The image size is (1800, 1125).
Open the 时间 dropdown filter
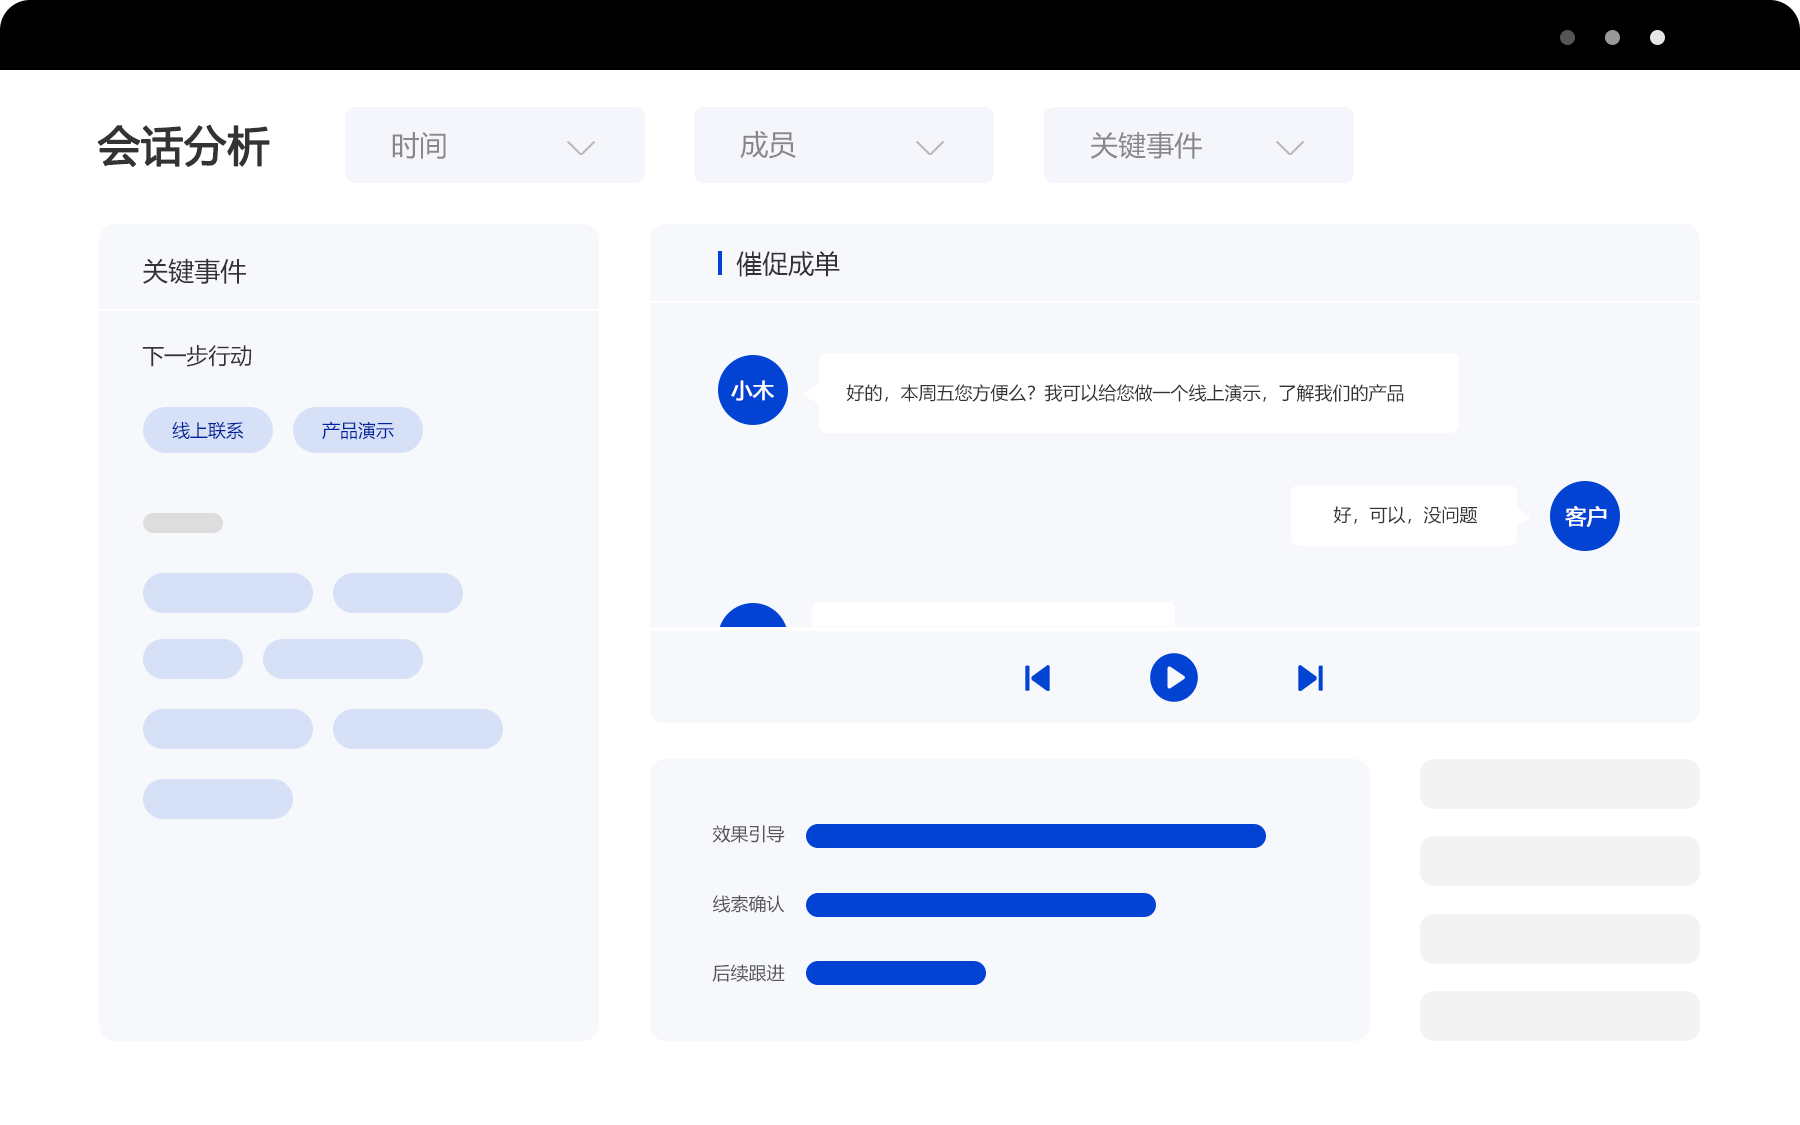point(494,146)
